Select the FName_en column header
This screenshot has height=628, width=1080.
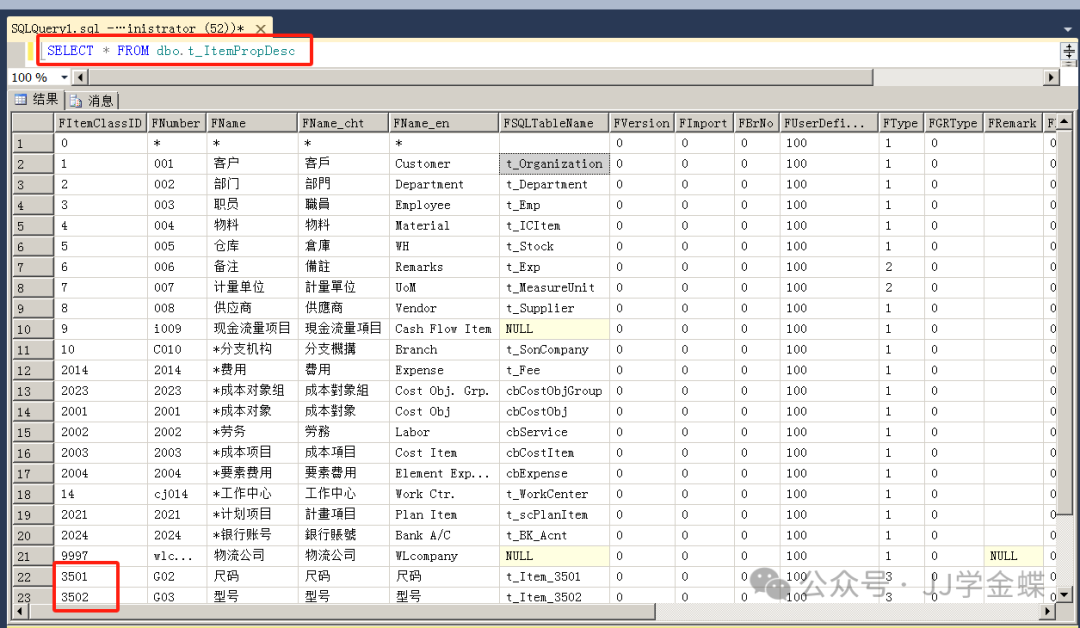(x=444, y=123)
